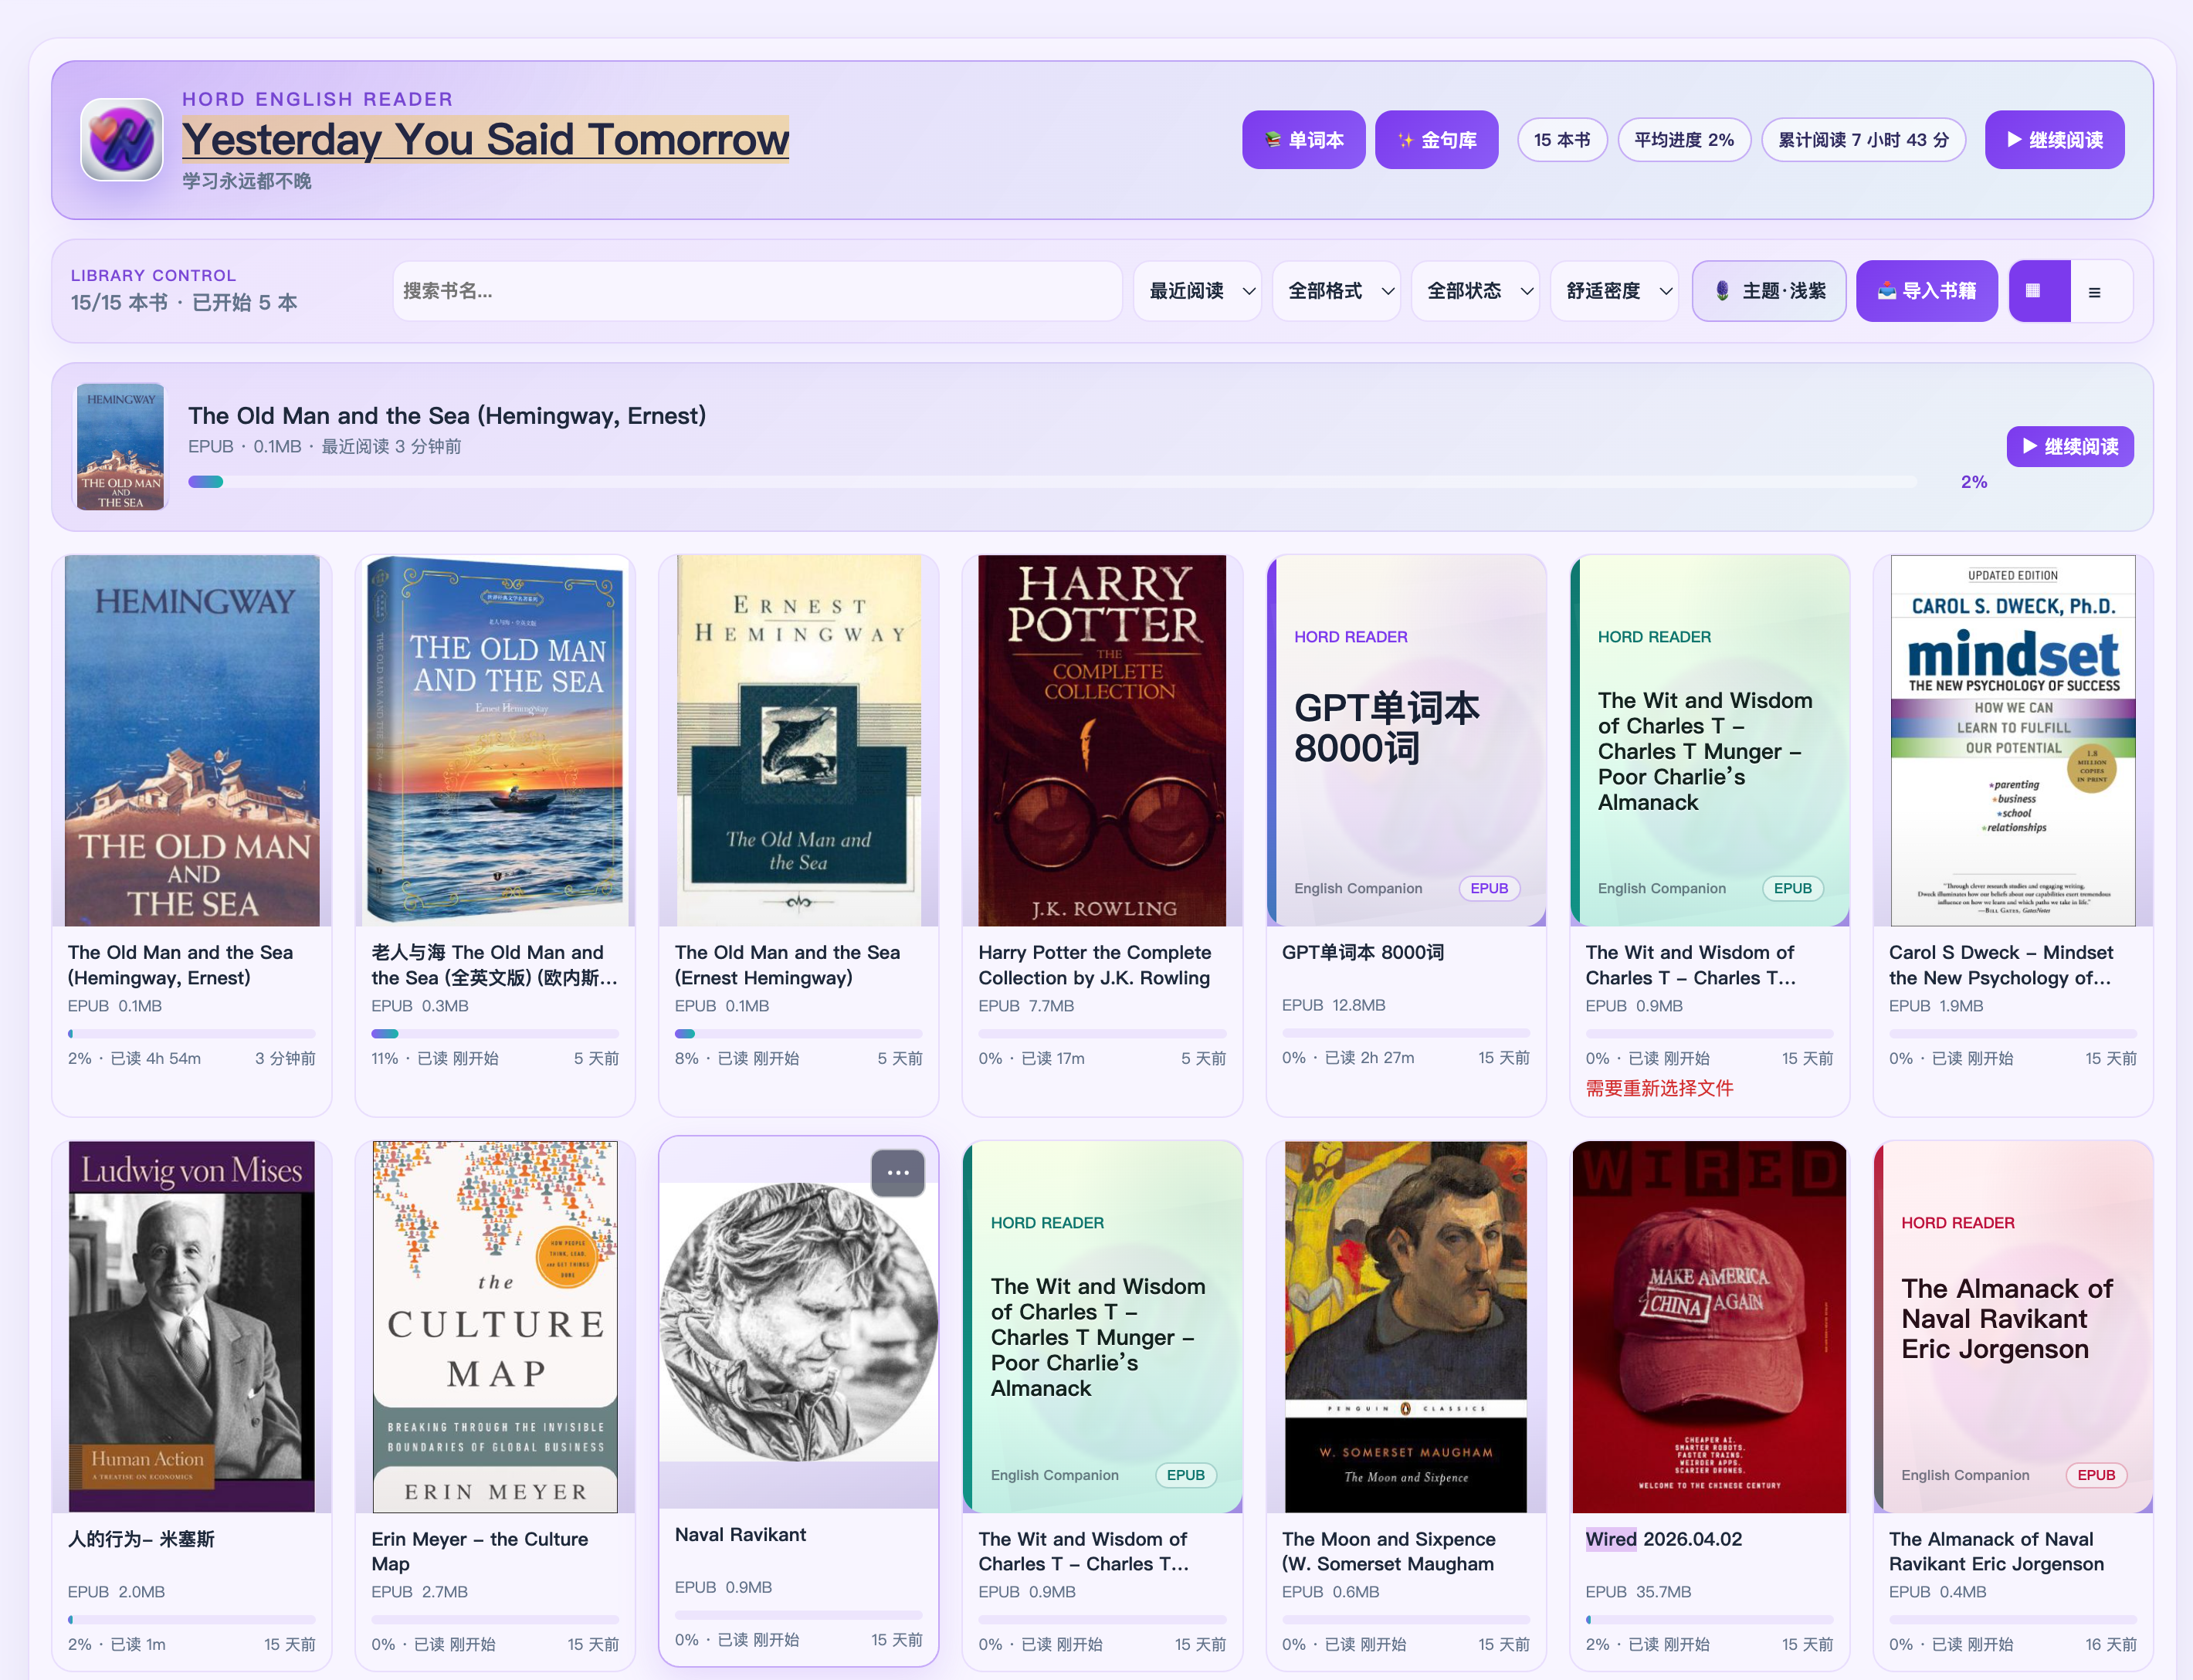Open the 舒适密度 density dropdown
Screen dimensions: 2193x1680
click(1615, 291)
